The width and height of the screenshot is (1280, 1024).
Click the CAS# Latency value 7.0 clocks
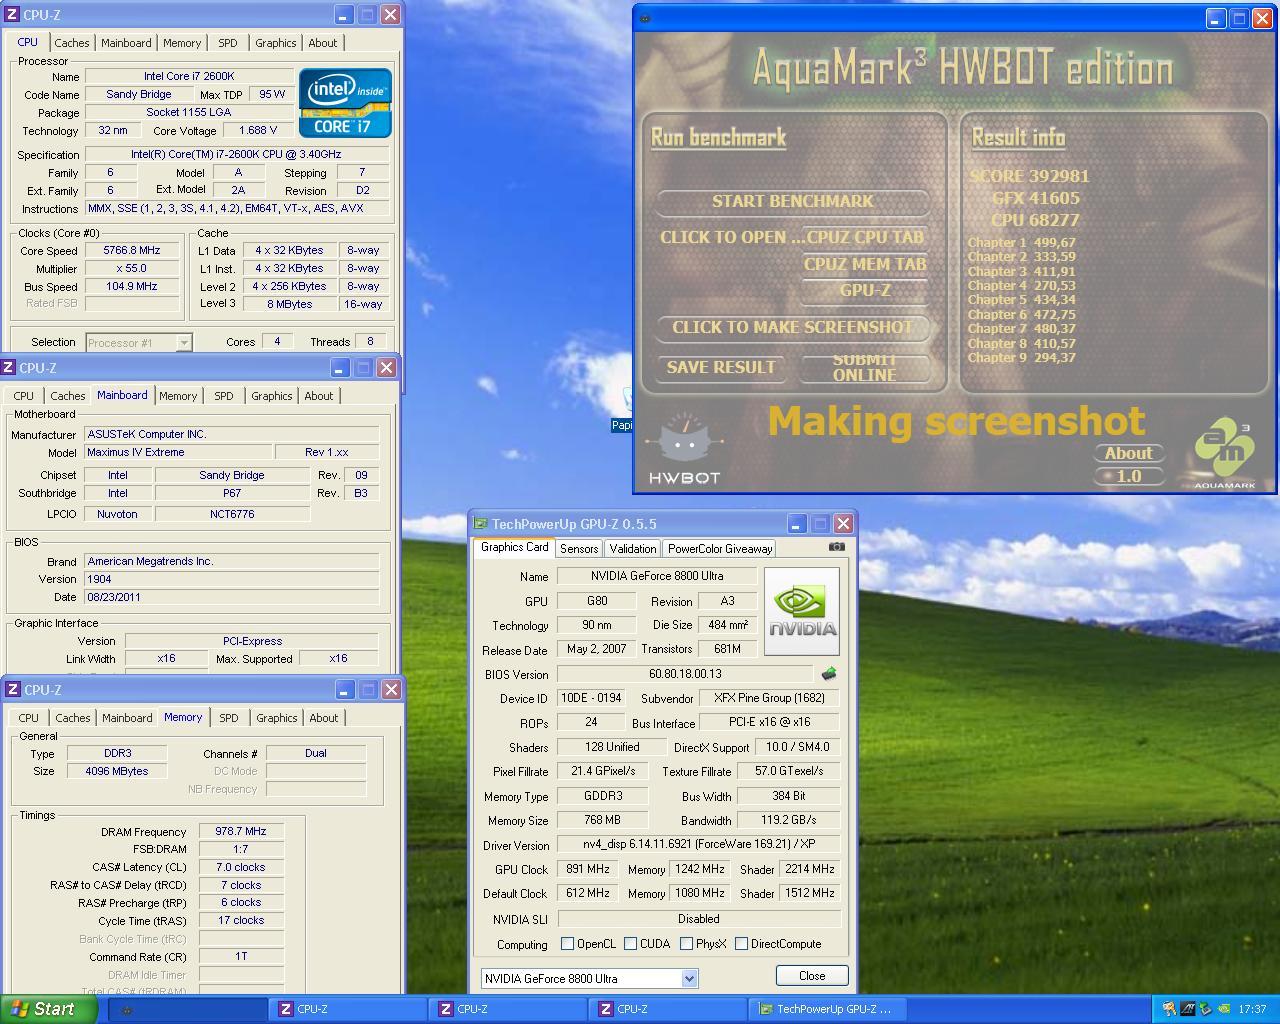[x=241, y=867]
